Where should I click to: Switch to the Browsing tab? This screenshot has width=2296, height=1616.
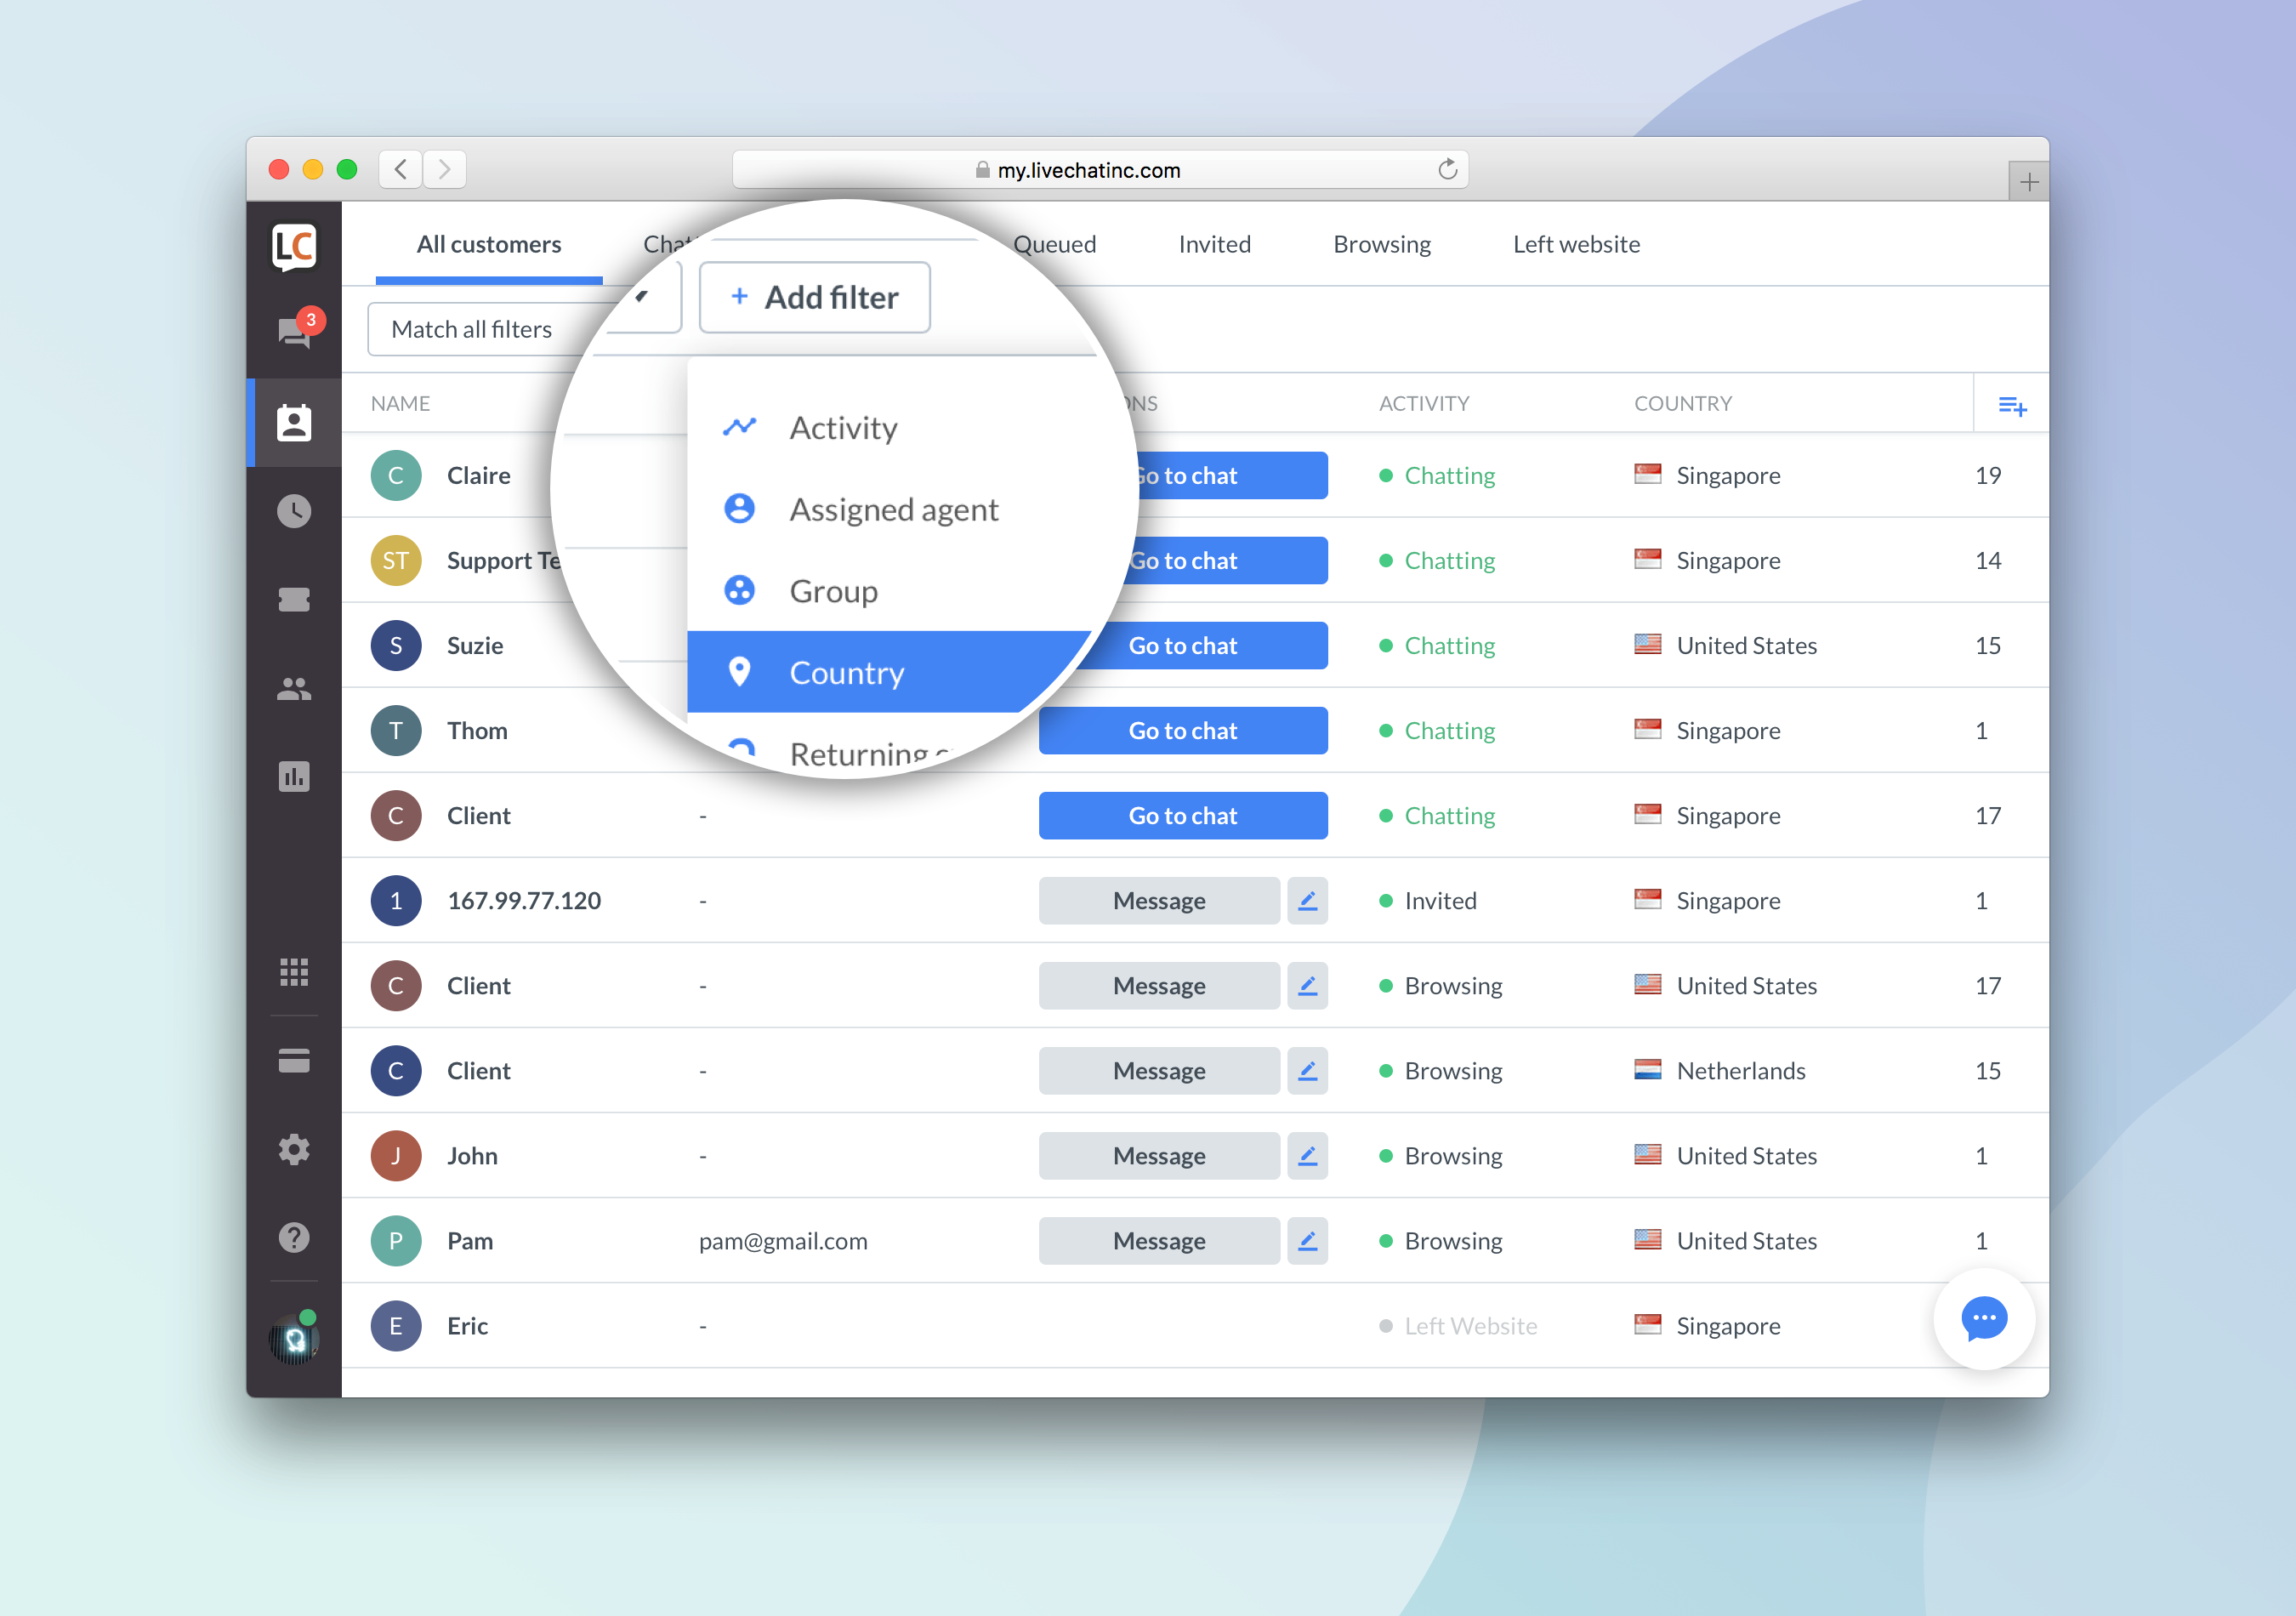1379,243
